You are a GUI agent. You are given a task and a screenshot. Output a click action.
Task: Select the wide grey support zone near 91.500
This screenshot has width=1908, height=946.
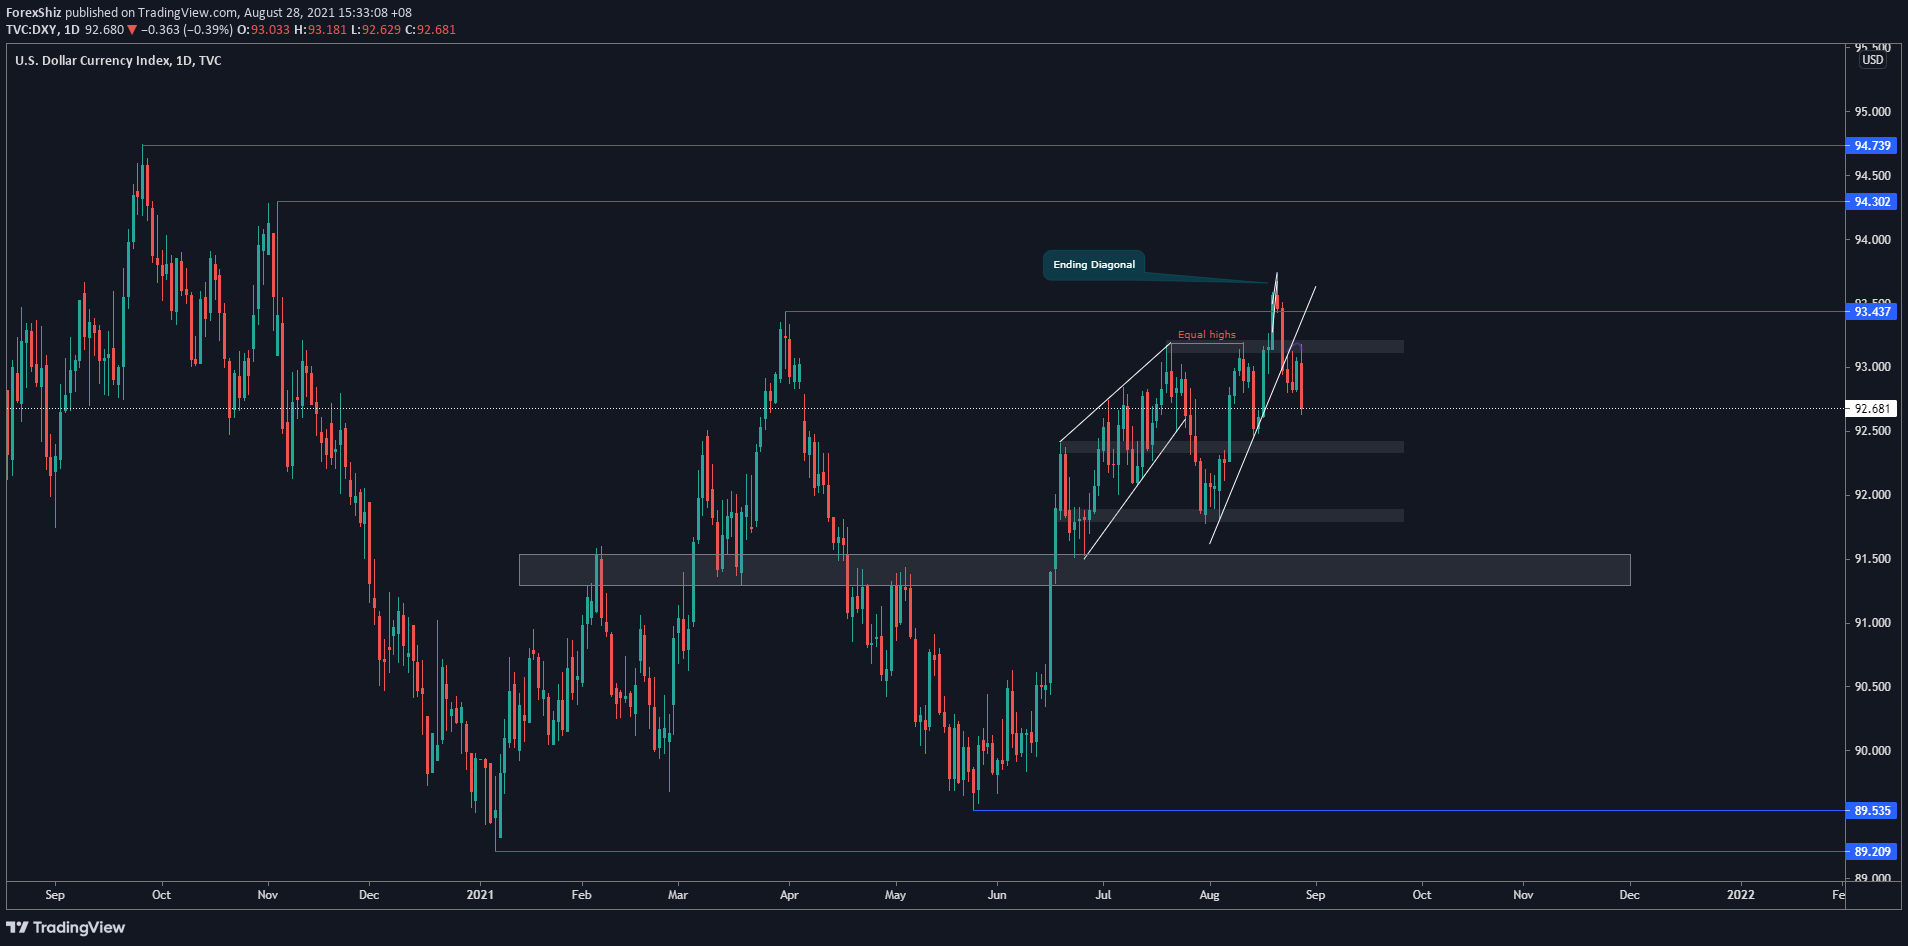click(1075, 570)
